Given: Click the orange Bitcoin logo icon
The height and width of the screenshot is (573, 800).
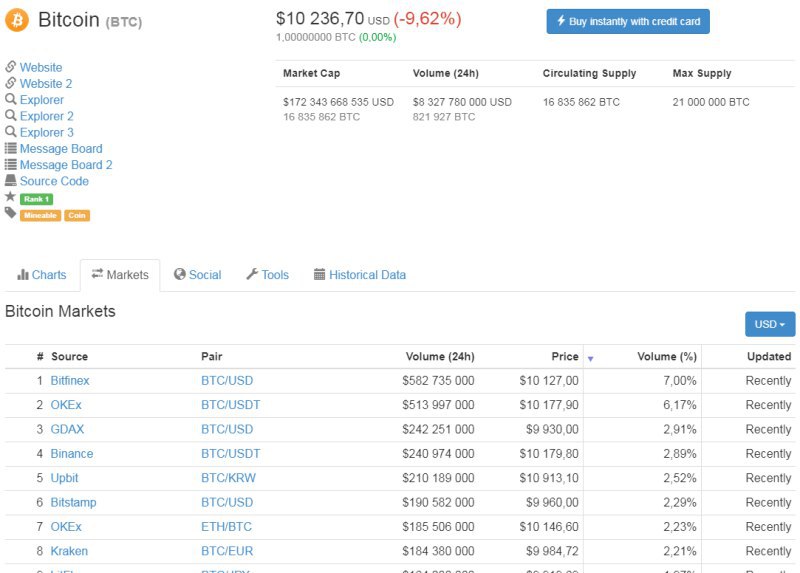Looking at the screenshot, I should point(17,20).
